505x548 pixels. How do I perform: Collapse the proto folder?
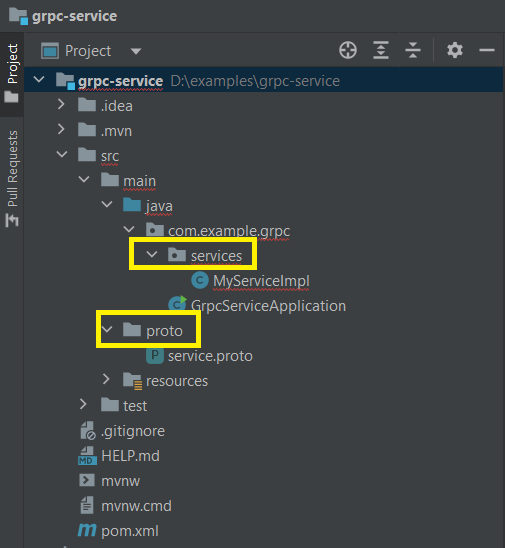pos(107,329)
